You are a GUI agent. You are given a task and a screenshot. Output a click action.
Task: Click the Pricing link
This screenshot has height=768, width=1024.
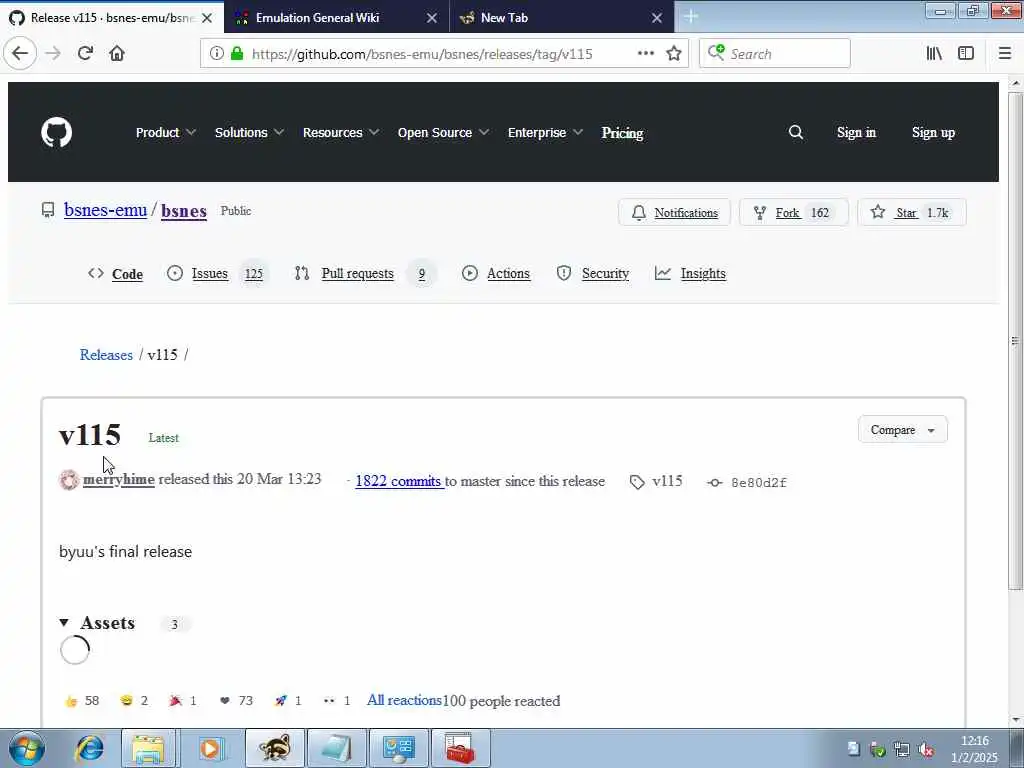pos(622,133)
